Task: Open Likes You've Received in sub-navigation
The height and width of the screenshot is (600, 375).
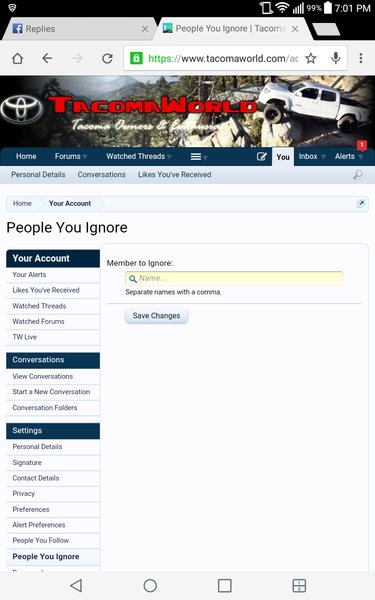Action: (174, 174)
